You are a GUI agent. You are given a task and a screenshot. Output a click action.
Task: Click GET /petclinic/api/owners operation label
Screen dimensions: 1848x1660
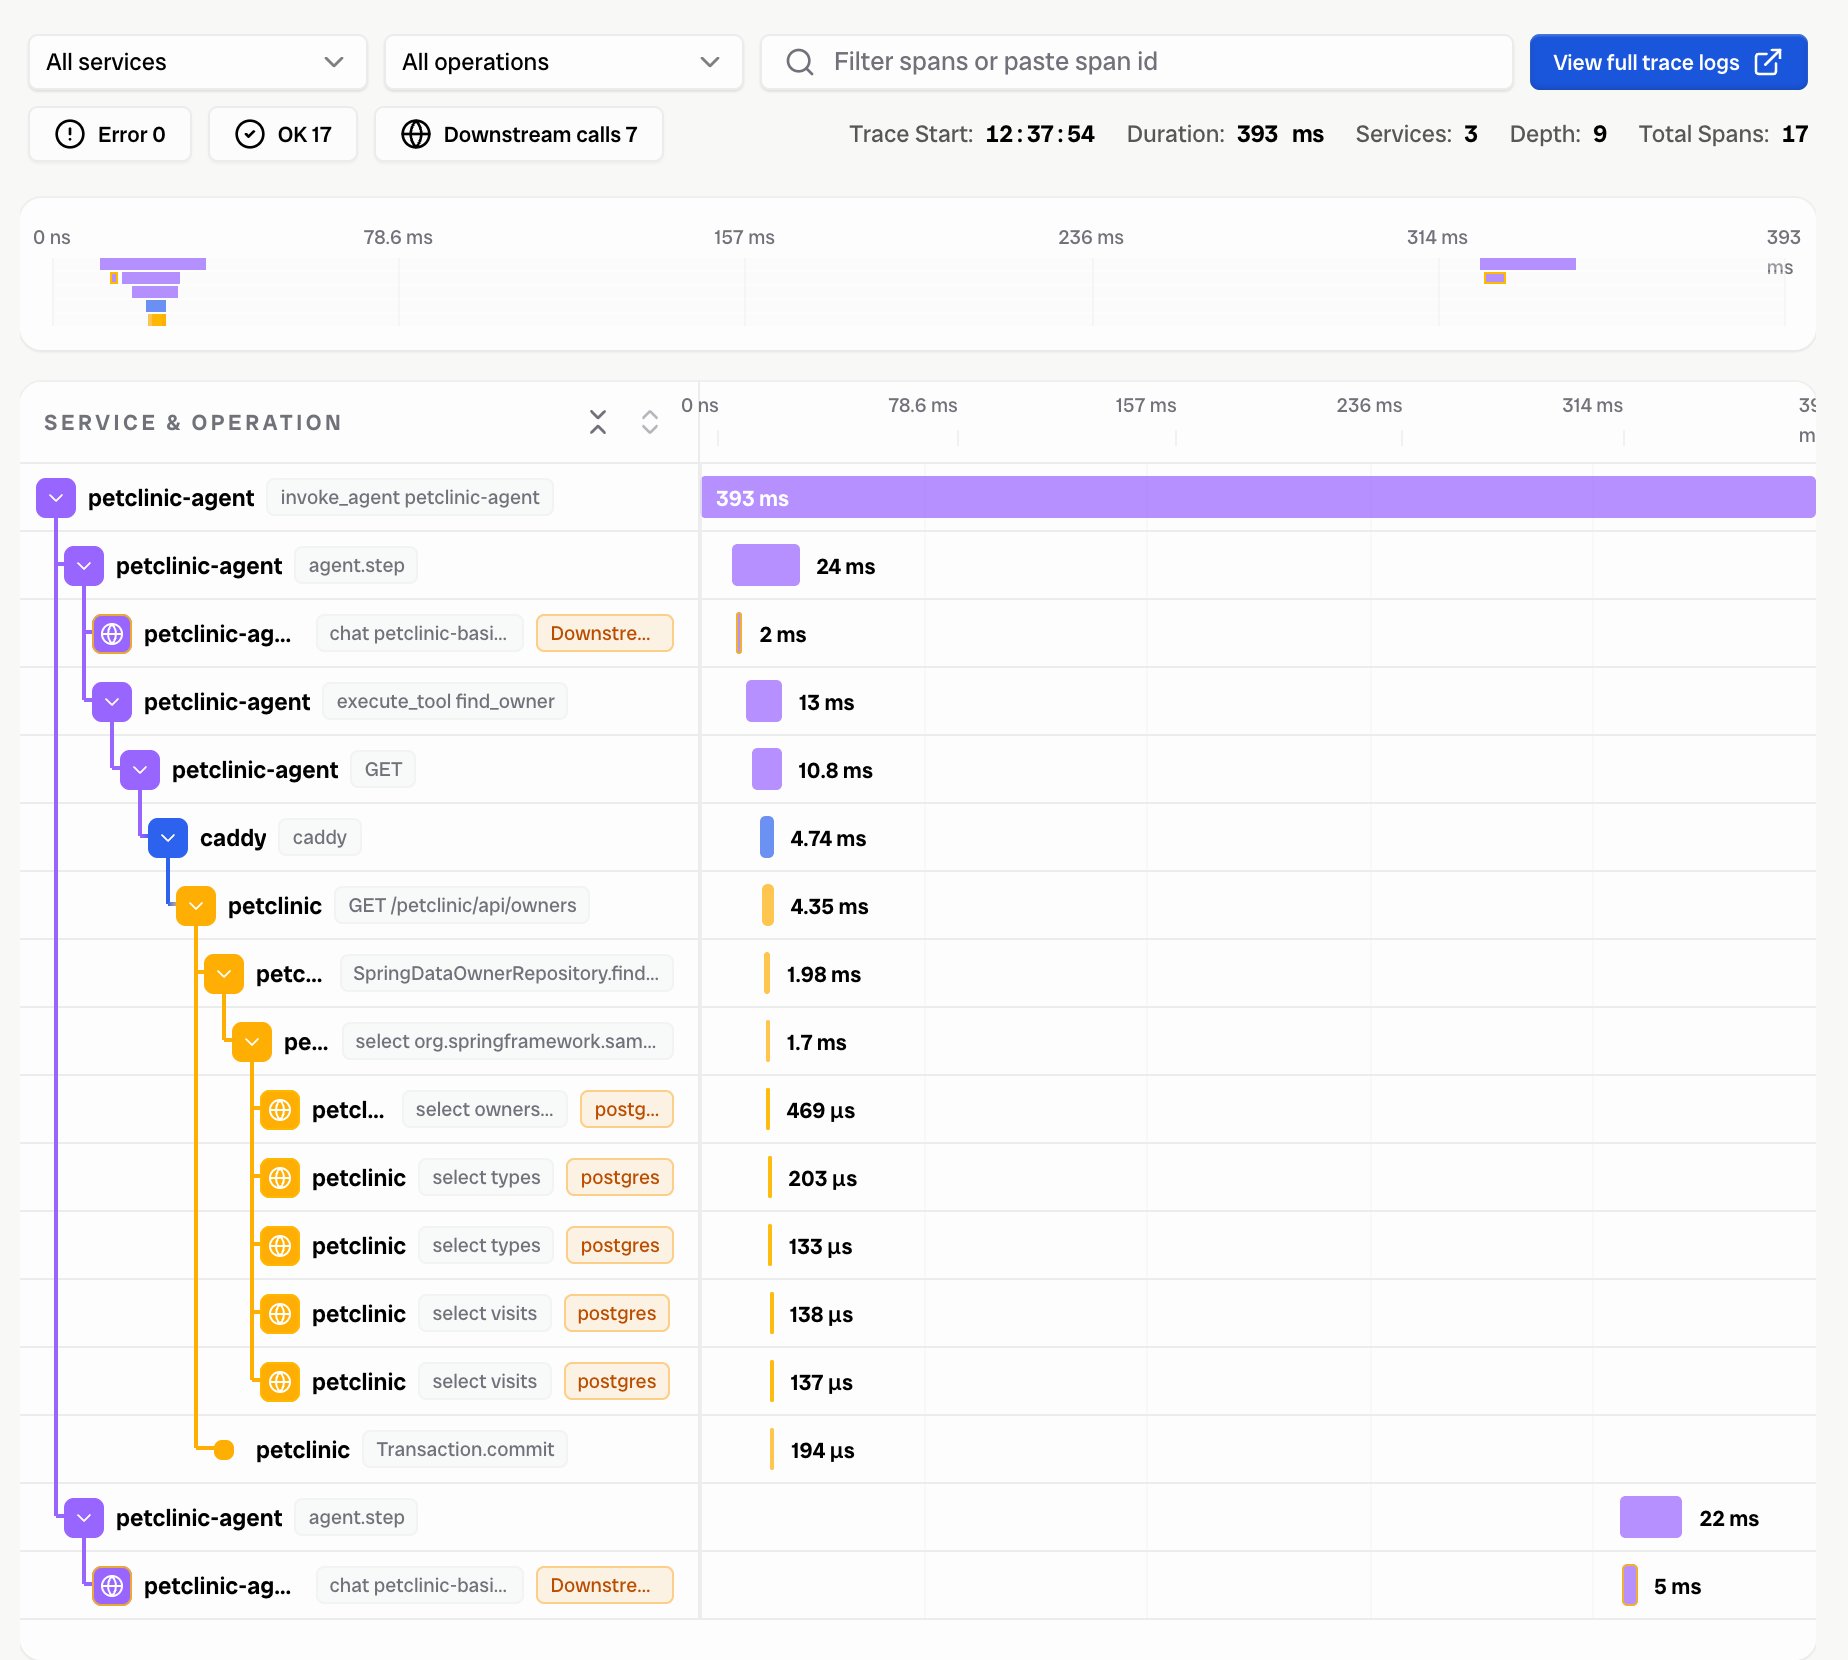click(462, 905)
